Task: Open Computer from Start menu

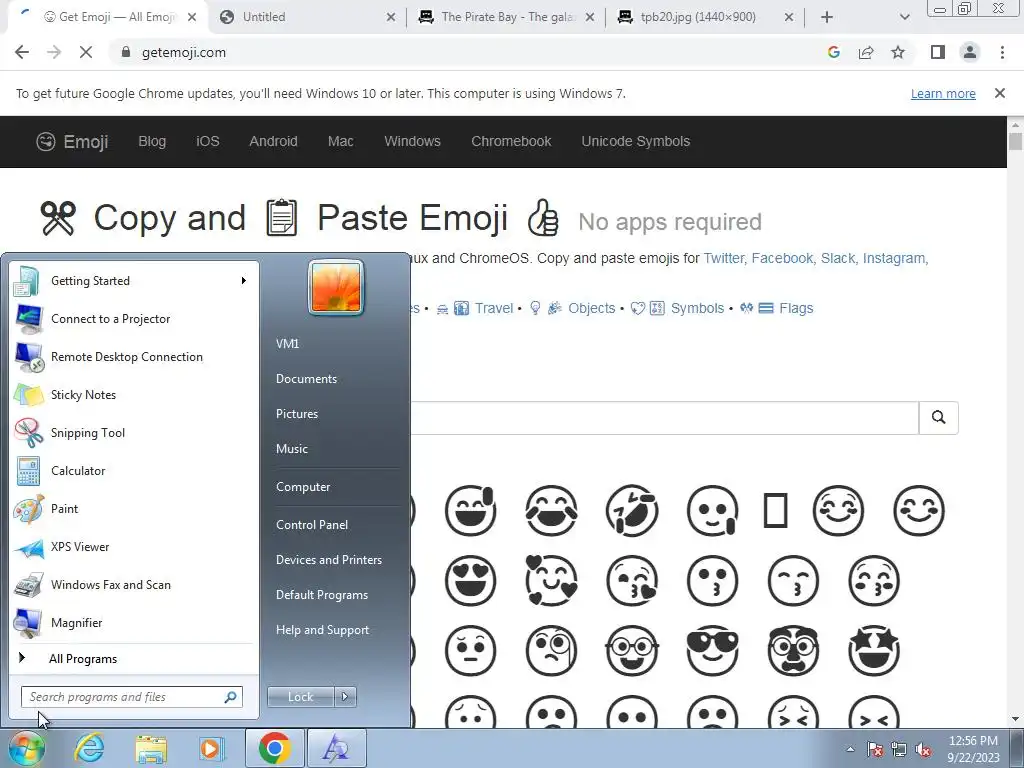Action: pyautogui.click(x=303, y=487)
